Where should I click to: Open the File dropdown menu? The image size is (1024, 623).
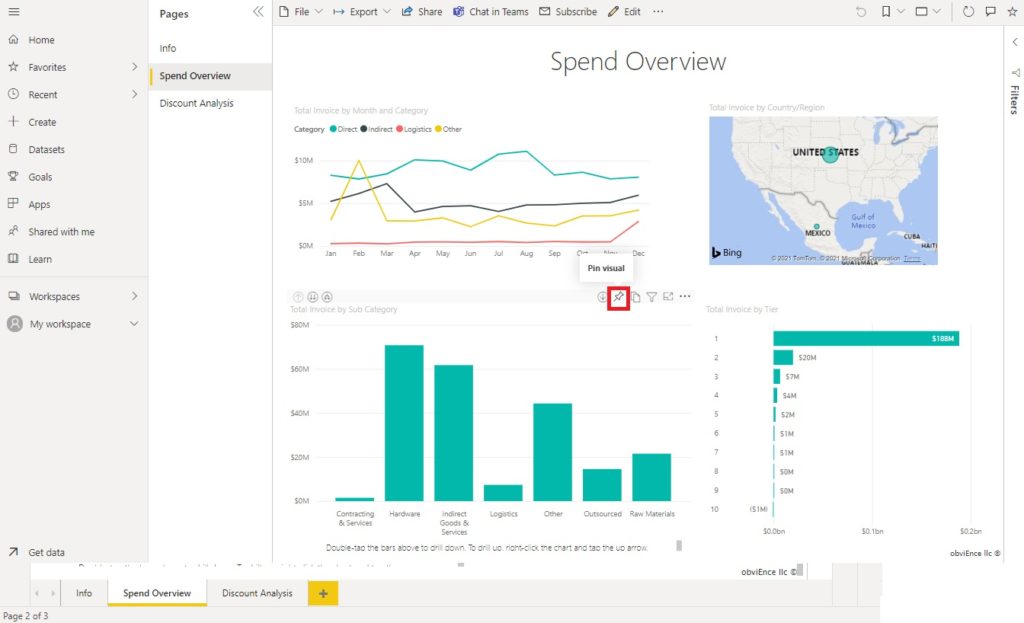[301, 12]
